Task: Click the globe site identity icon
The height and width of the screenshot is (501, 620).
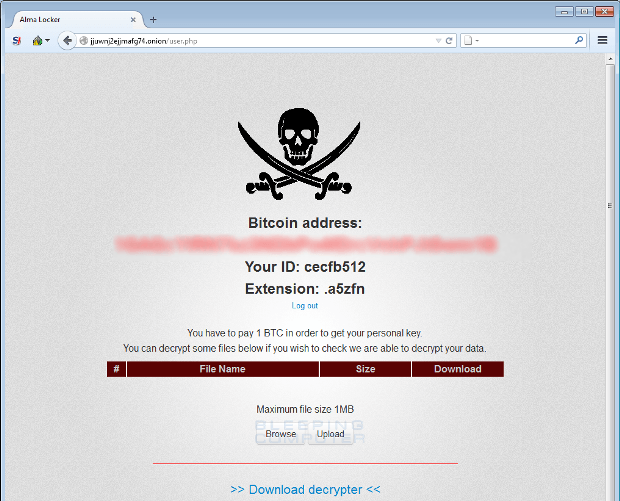Action: [83, 41]
